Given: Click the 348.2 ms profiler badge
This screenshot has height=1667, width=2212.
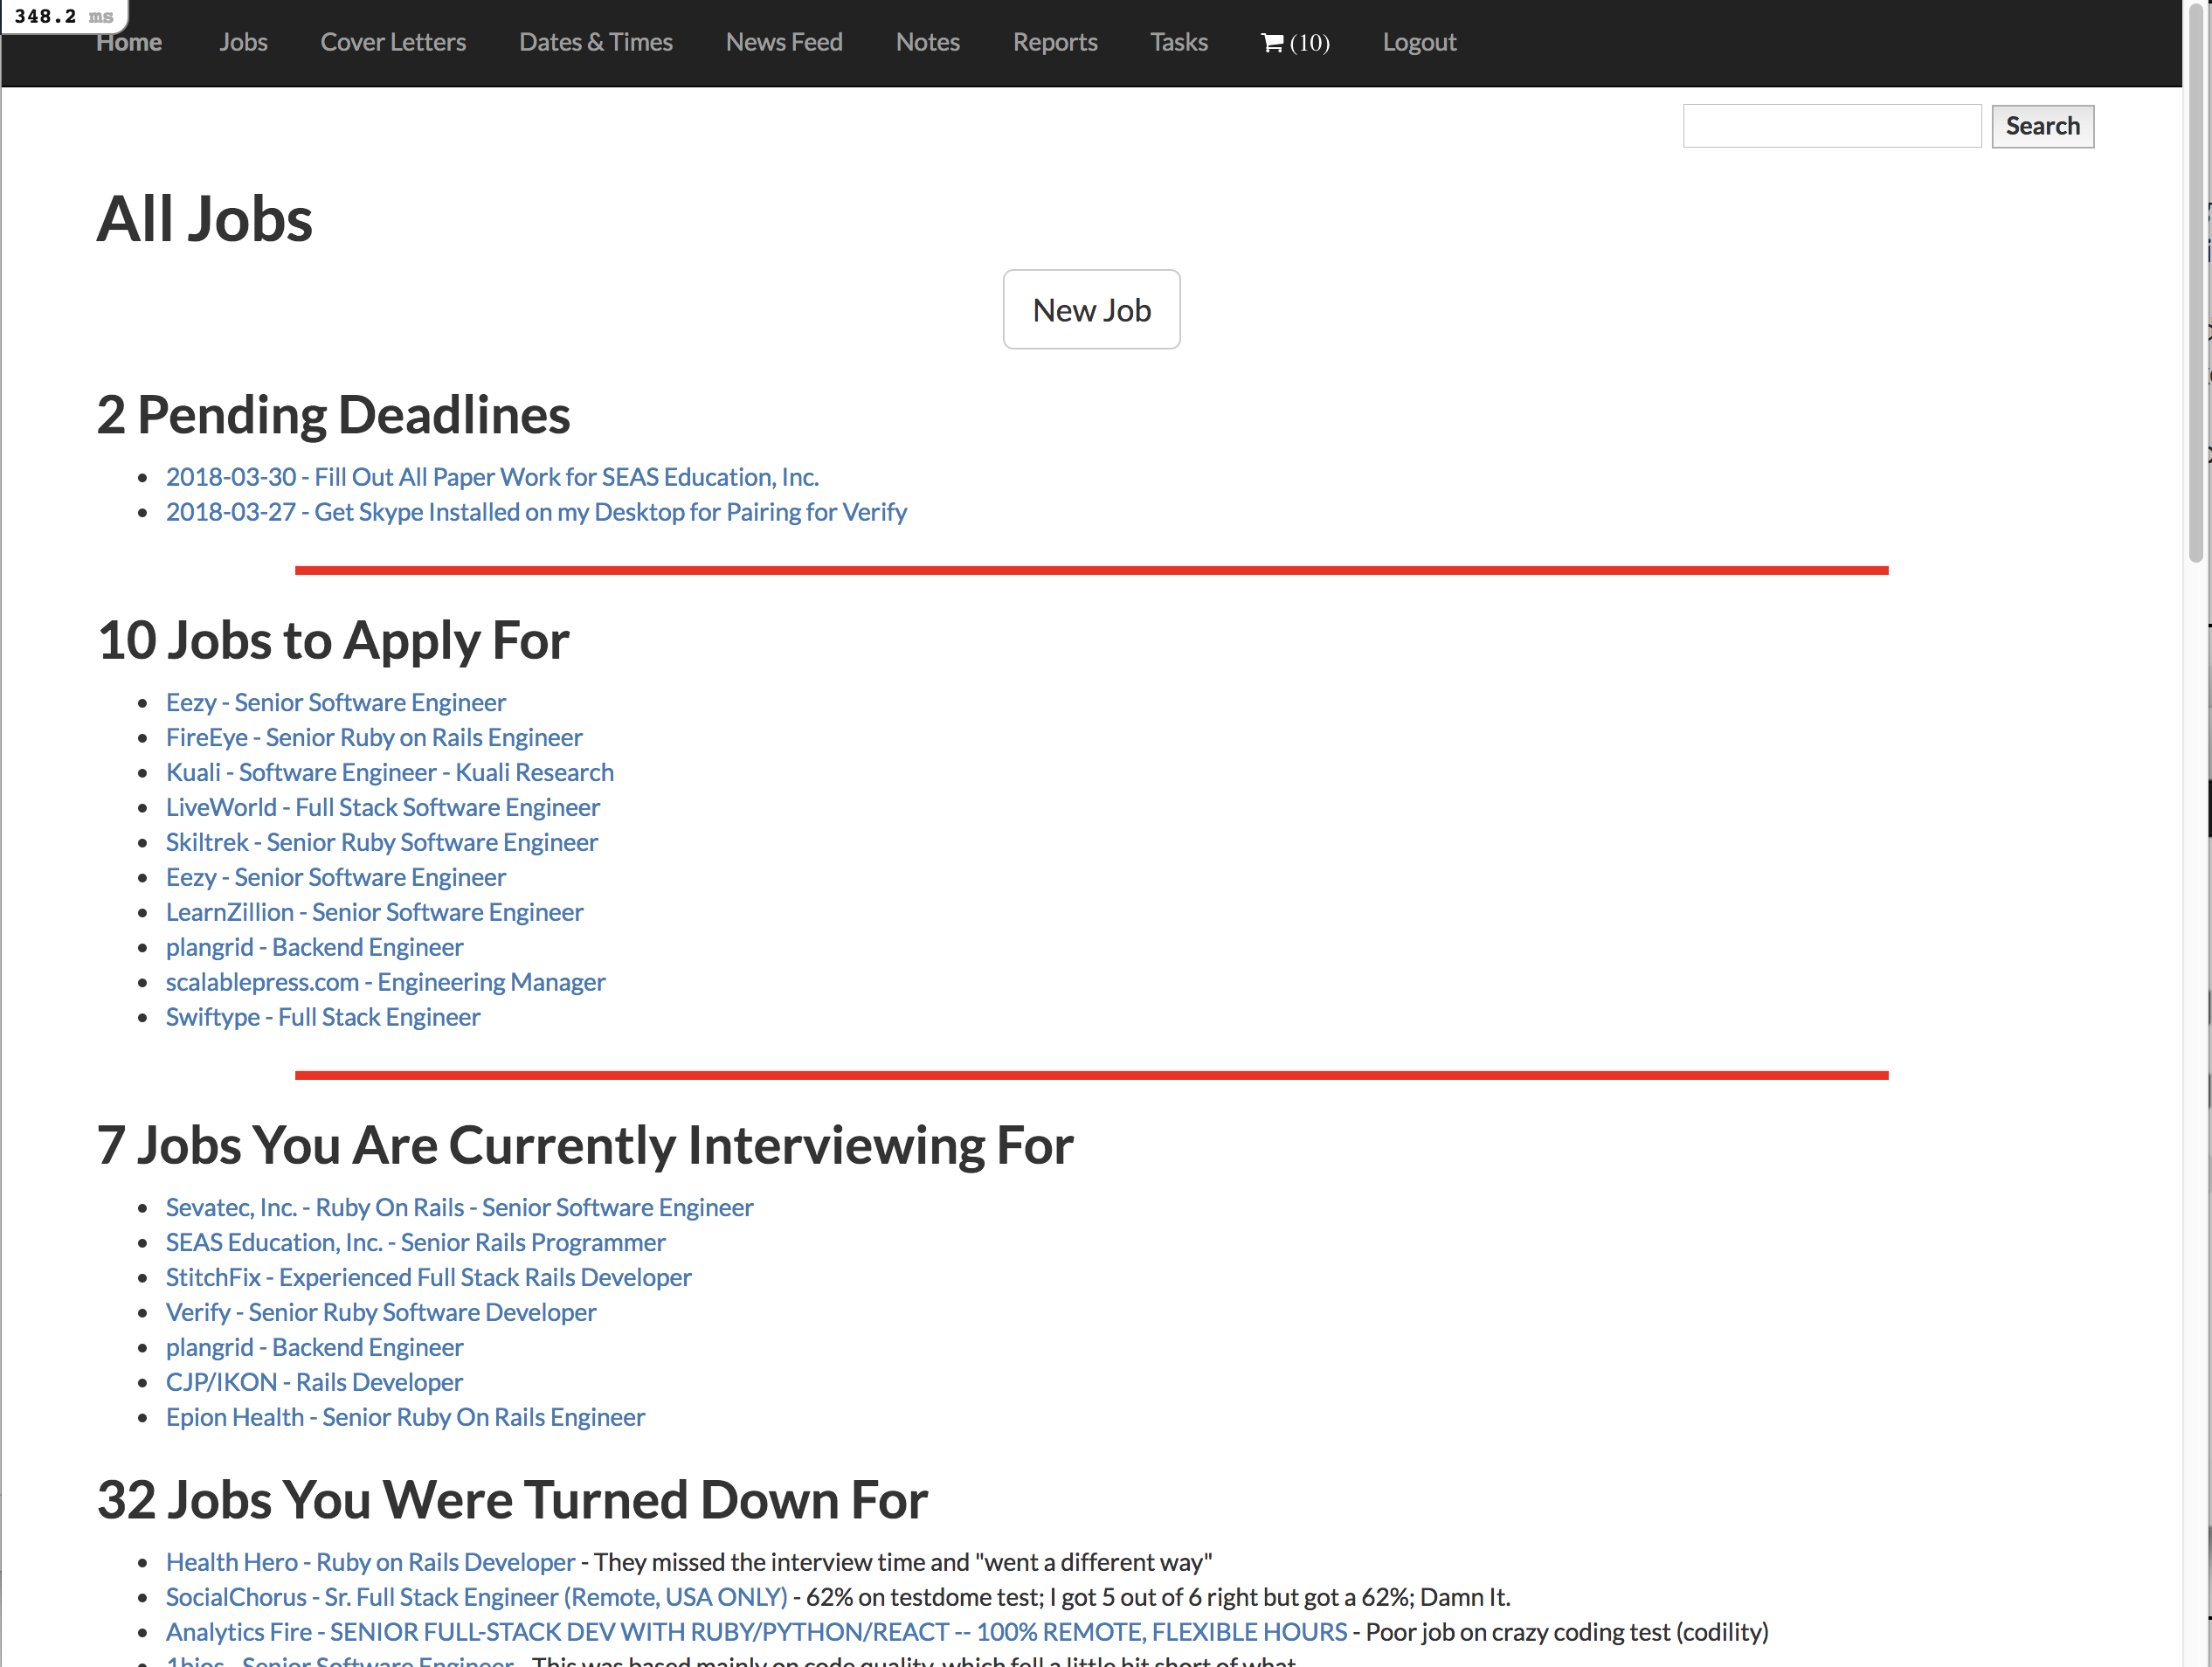Looking at the screenshot, I should (63, 16).
